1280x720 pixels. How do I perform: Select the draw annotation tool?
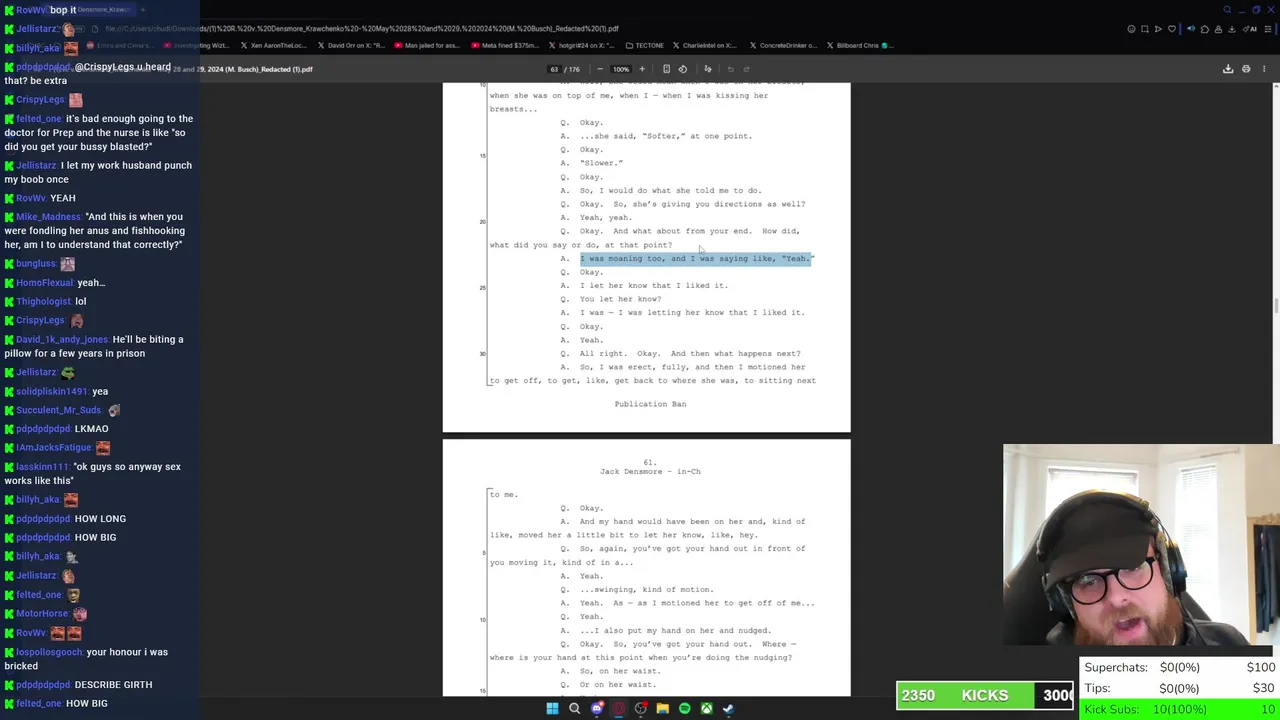point(708,69)
